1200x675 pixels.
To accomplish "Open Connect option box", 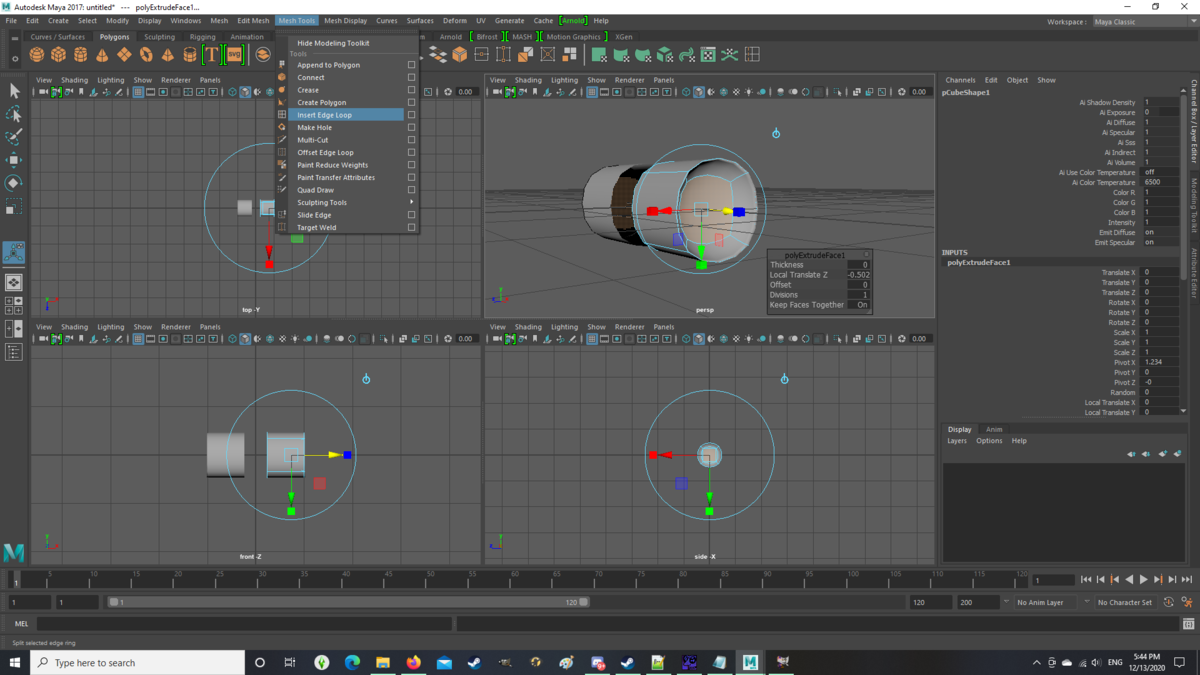I will 411,77.
